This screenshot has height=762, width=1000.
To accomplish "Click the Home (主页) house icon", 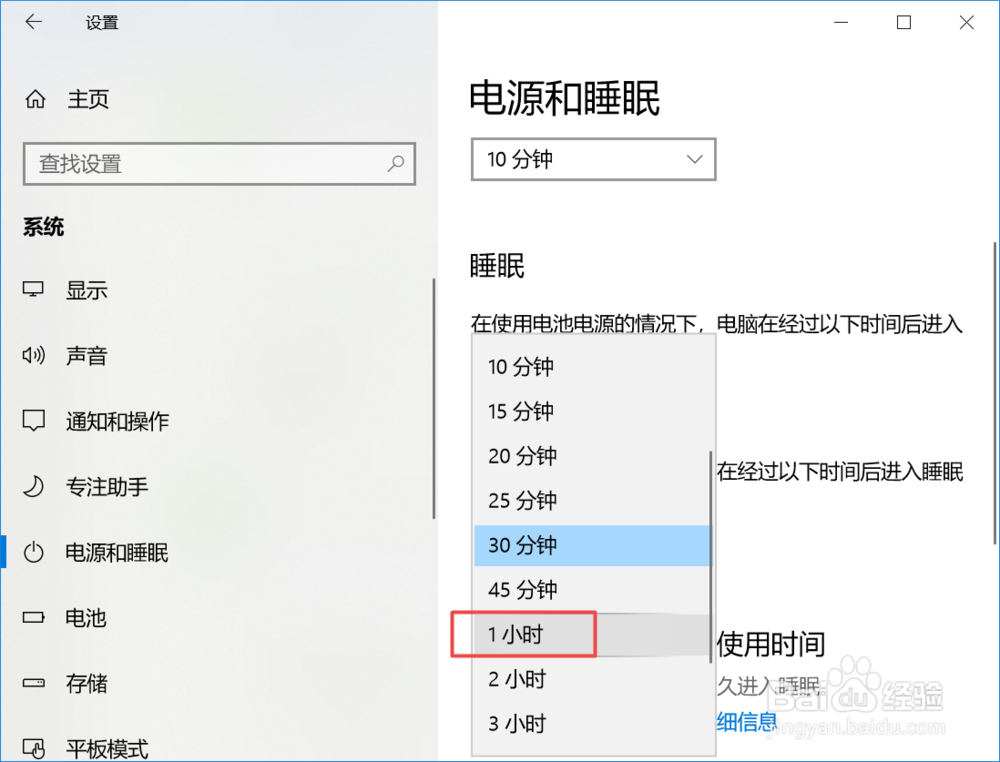I will [x=36, y=99].
